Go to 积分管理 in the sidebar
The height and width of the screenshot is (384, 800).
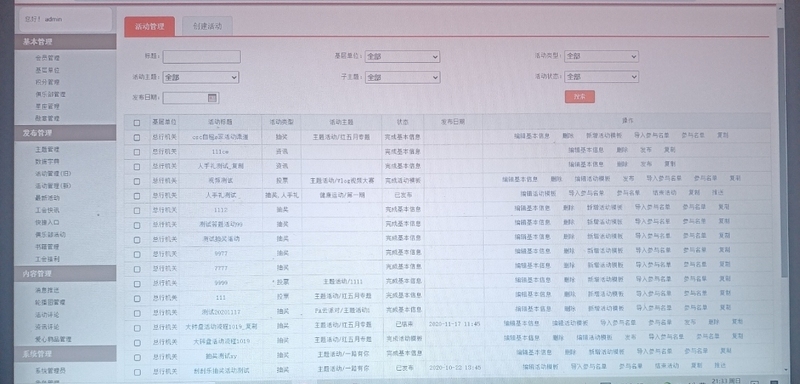47,82
